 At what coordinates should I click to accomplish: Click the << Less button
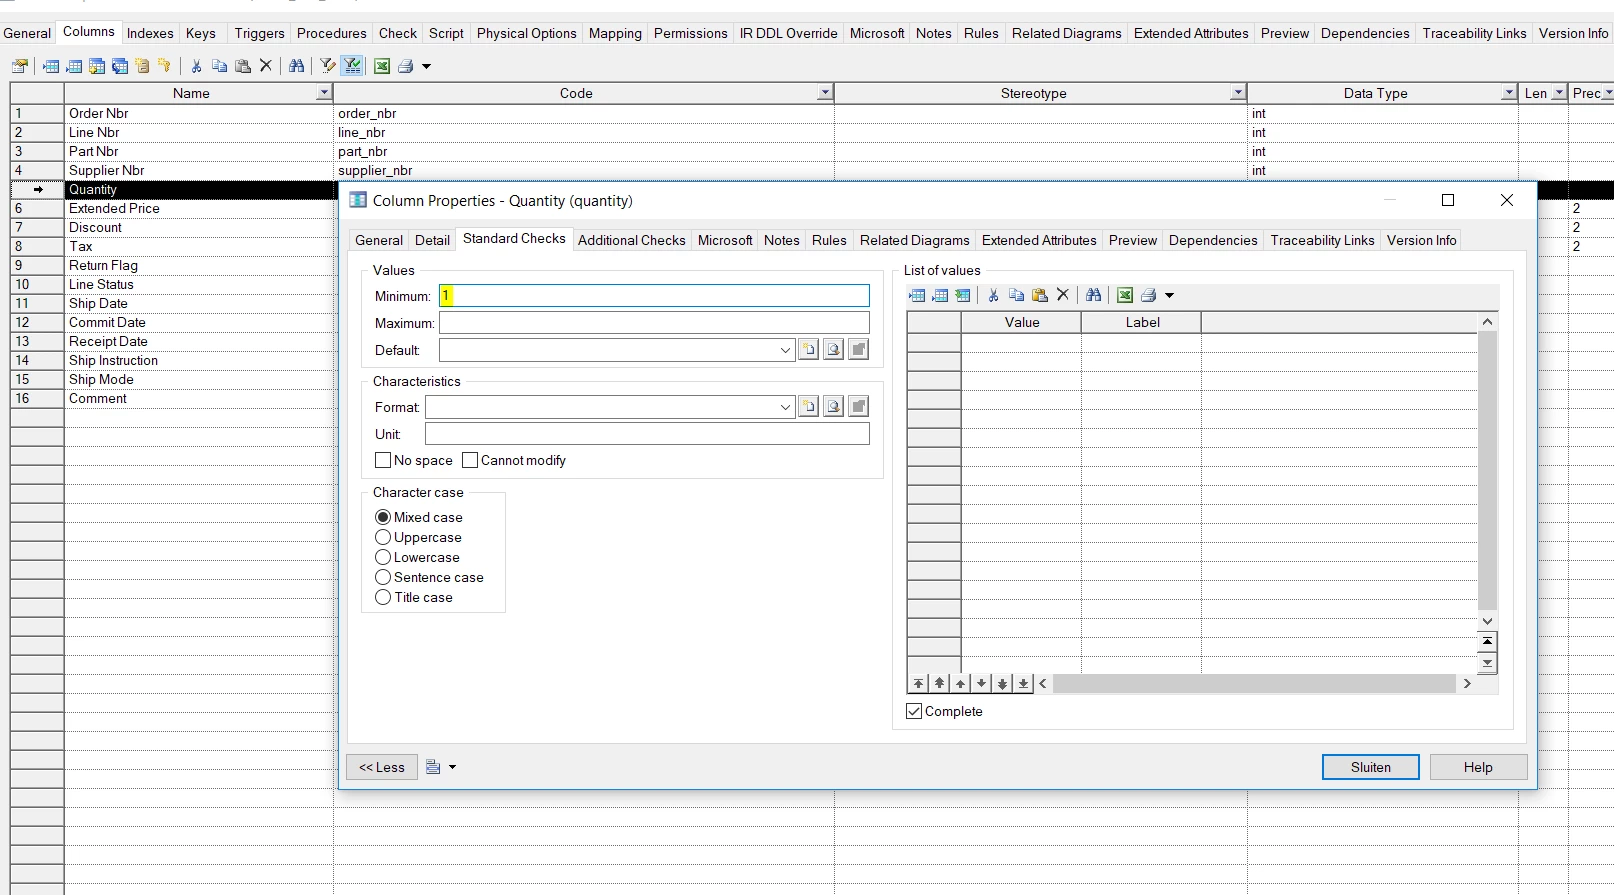click(382, 767)
